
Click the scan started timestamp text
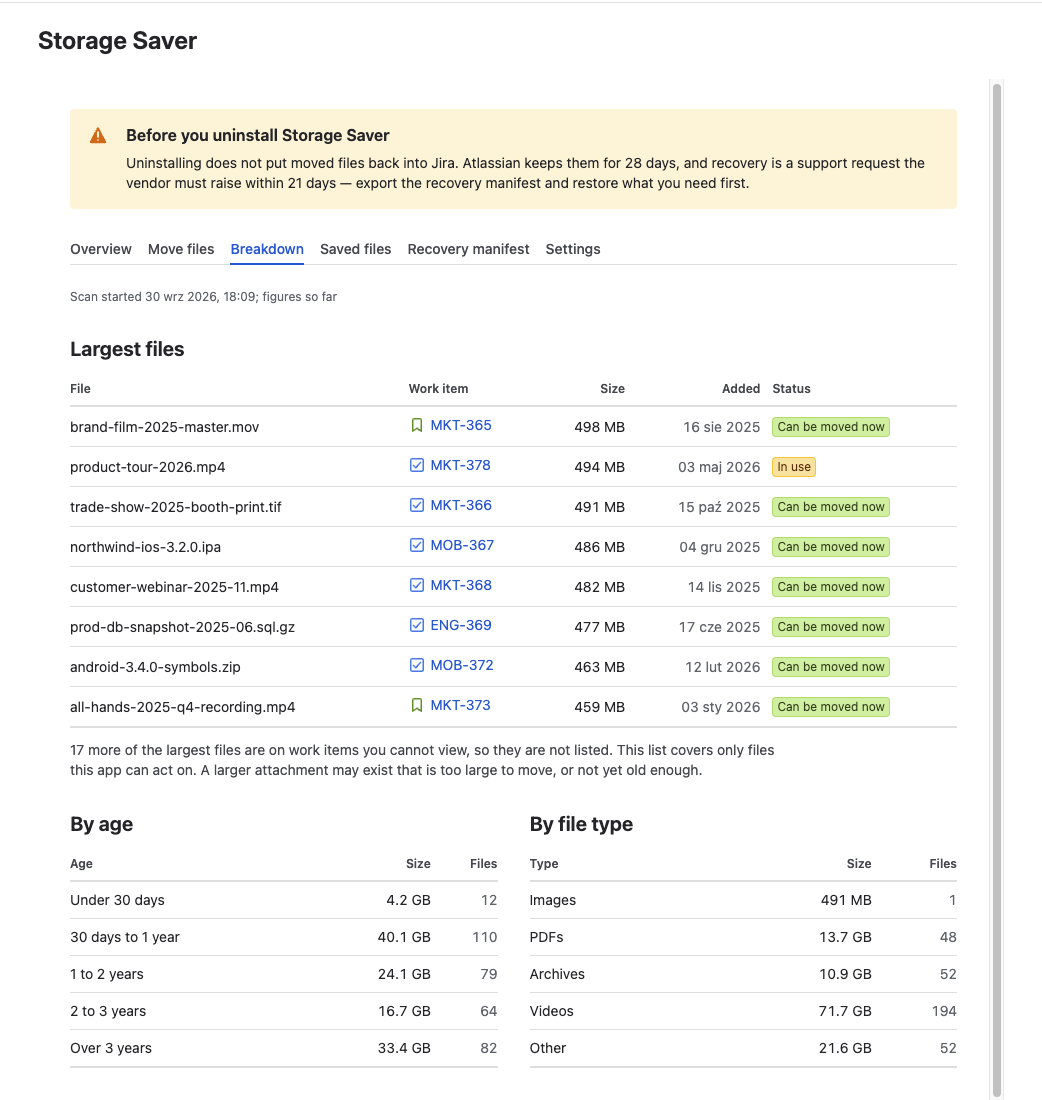pyautogui.click(x=203, y=297)
